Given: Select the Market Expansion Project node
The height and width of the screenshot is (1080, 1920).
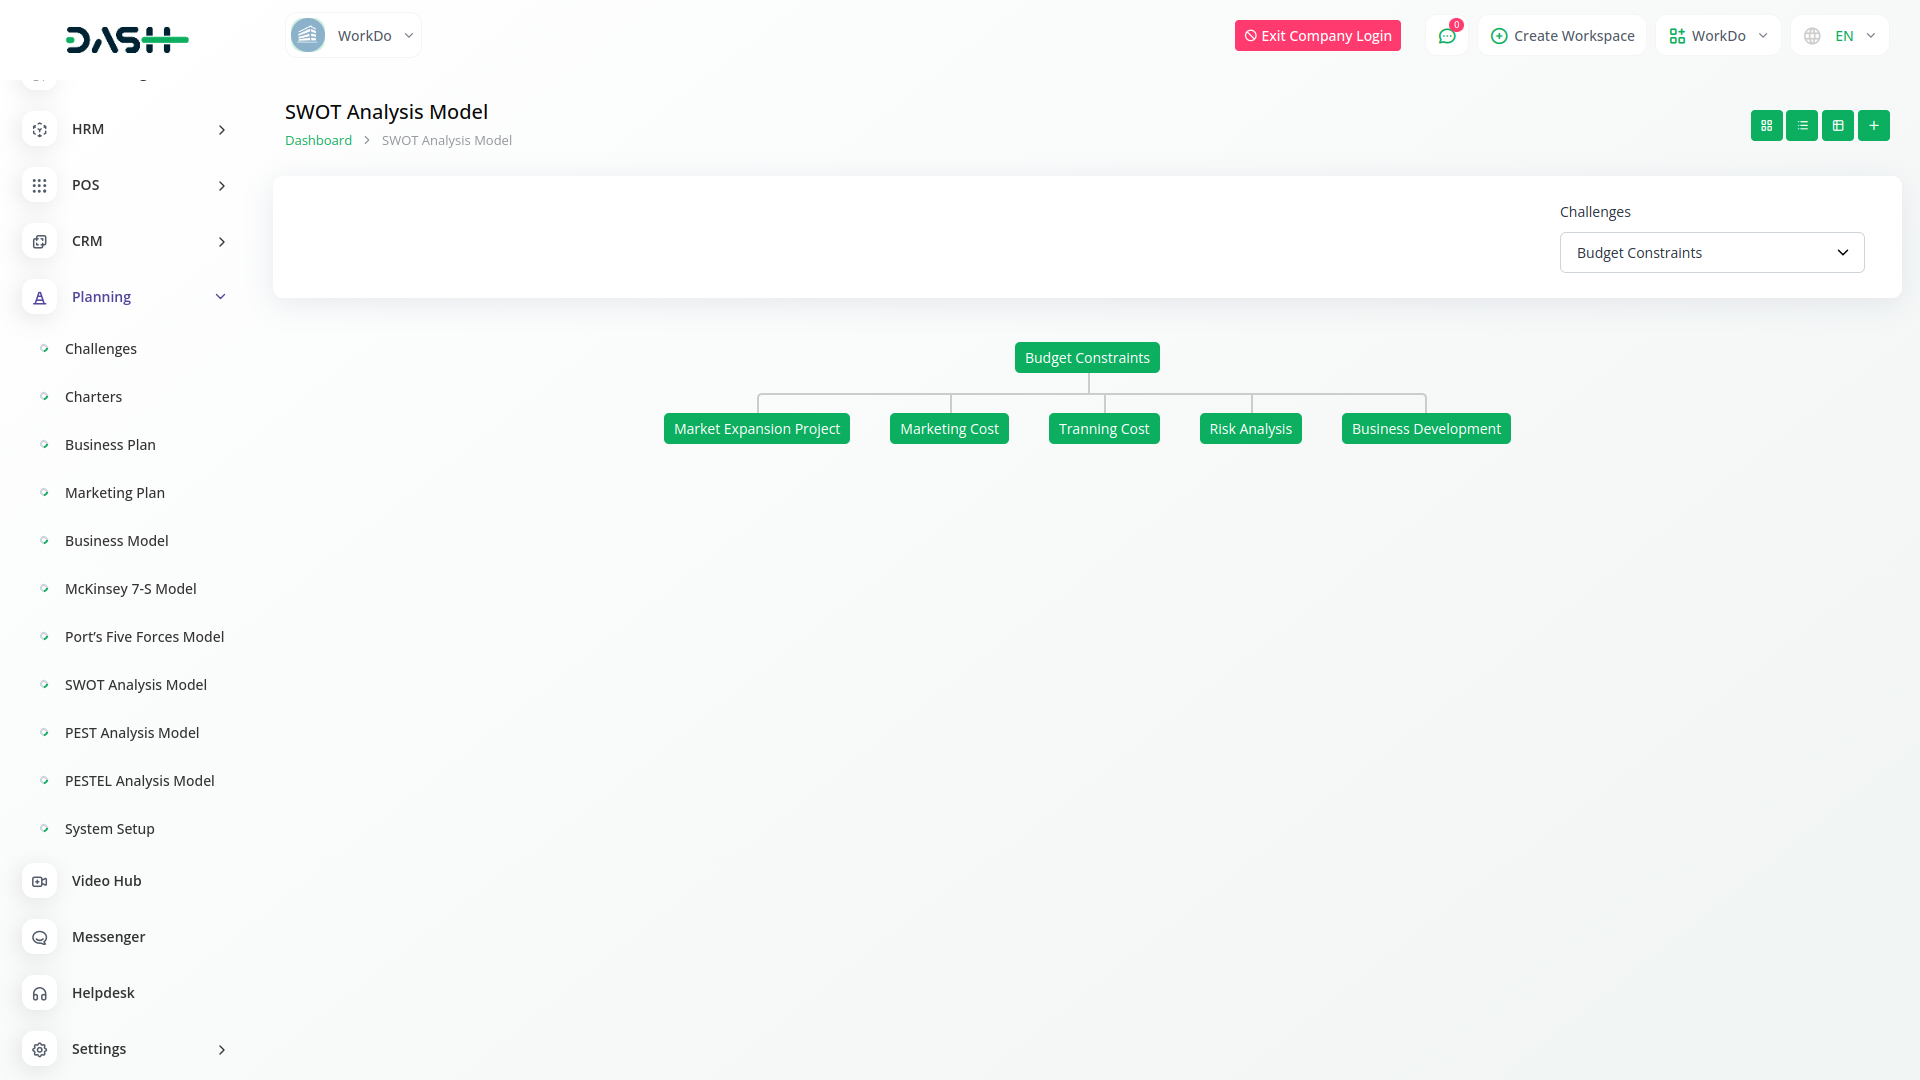Looking at the screenshot, I should (756, 429).
